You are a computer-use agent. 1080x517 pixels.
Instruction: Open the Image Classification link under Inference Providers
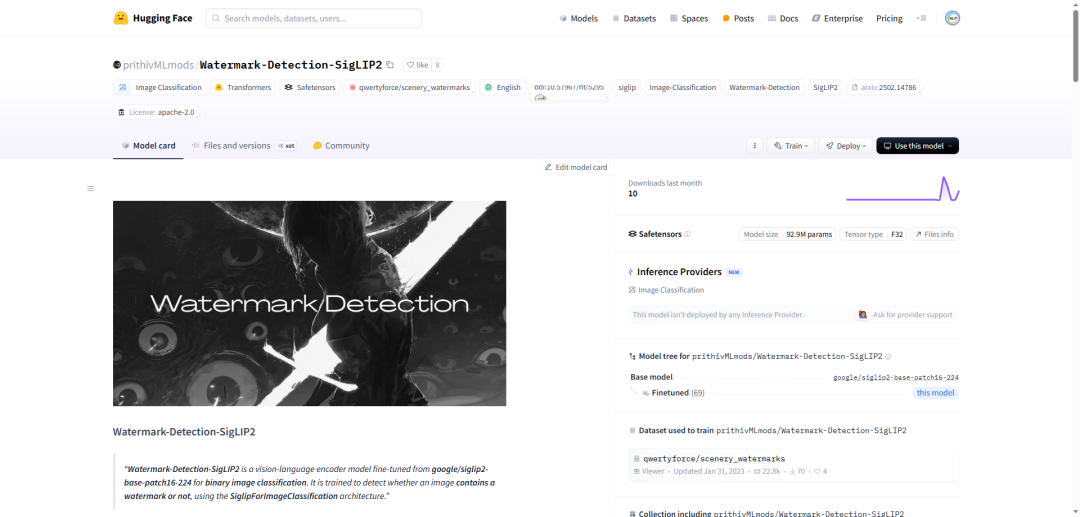click(x=666, y=290)
